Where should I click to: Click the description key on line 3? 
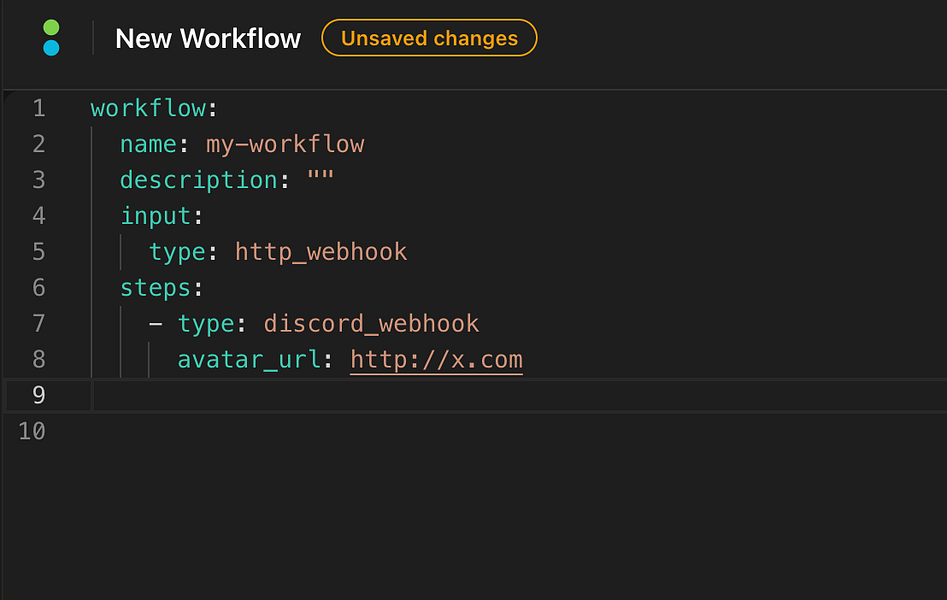pyautogui.click(x=198, y=180)
